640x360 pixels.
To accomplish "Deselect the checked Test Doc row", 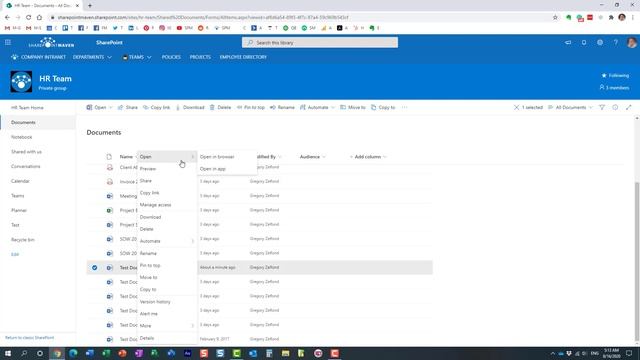I will pyautogui.click(x=94, y=268).
